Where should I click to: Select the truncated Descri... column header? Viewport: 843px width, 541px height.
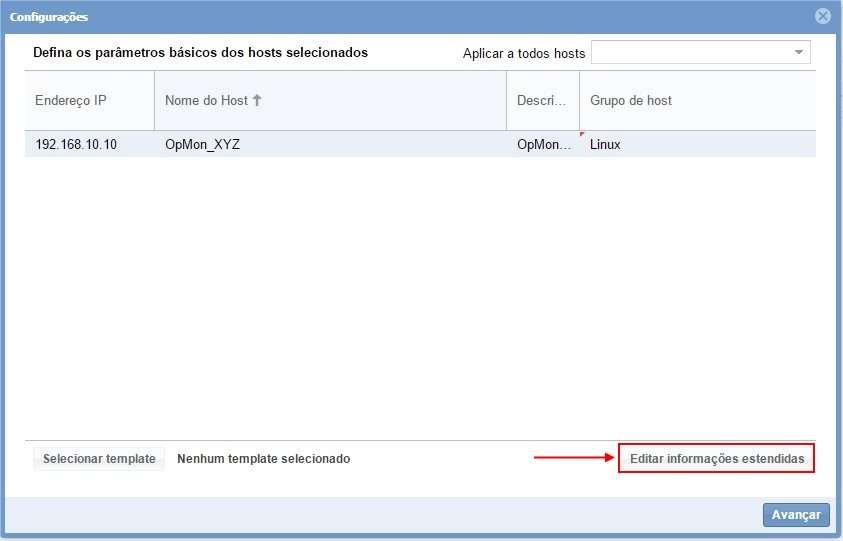tap(542, 100)
